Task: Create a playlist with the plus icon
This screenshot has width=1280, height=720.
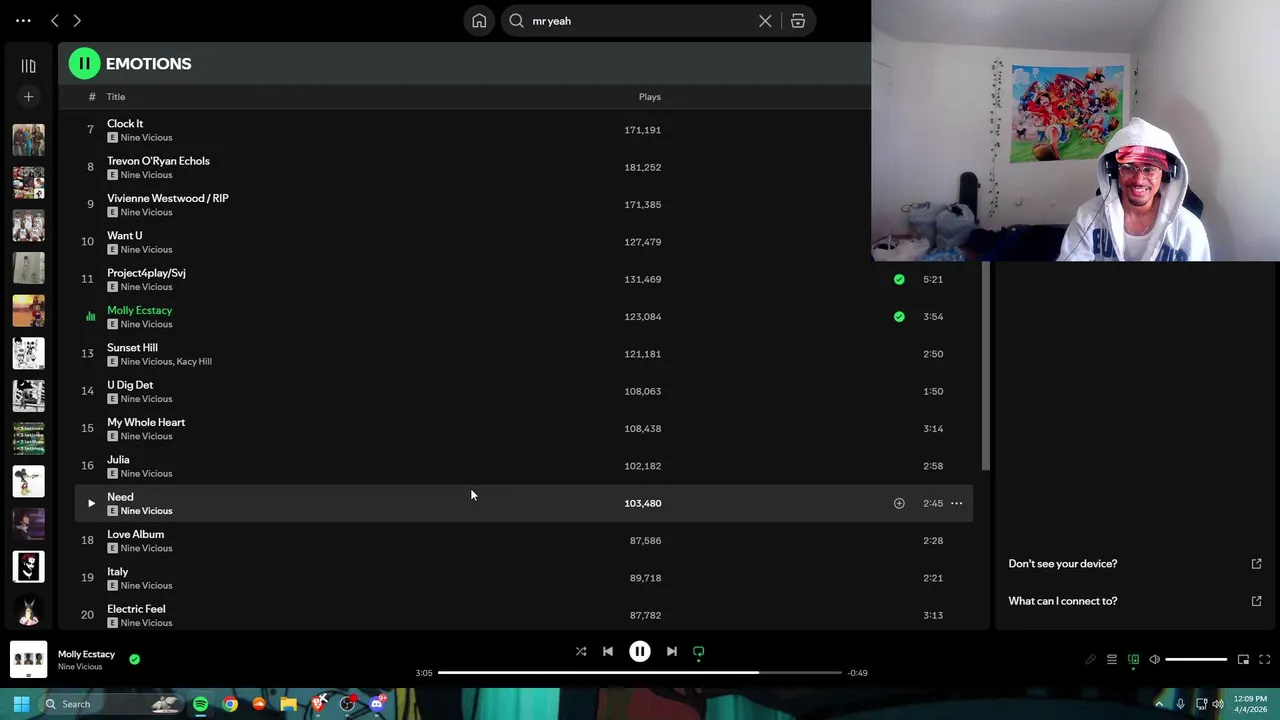Action: pos(28,97)
